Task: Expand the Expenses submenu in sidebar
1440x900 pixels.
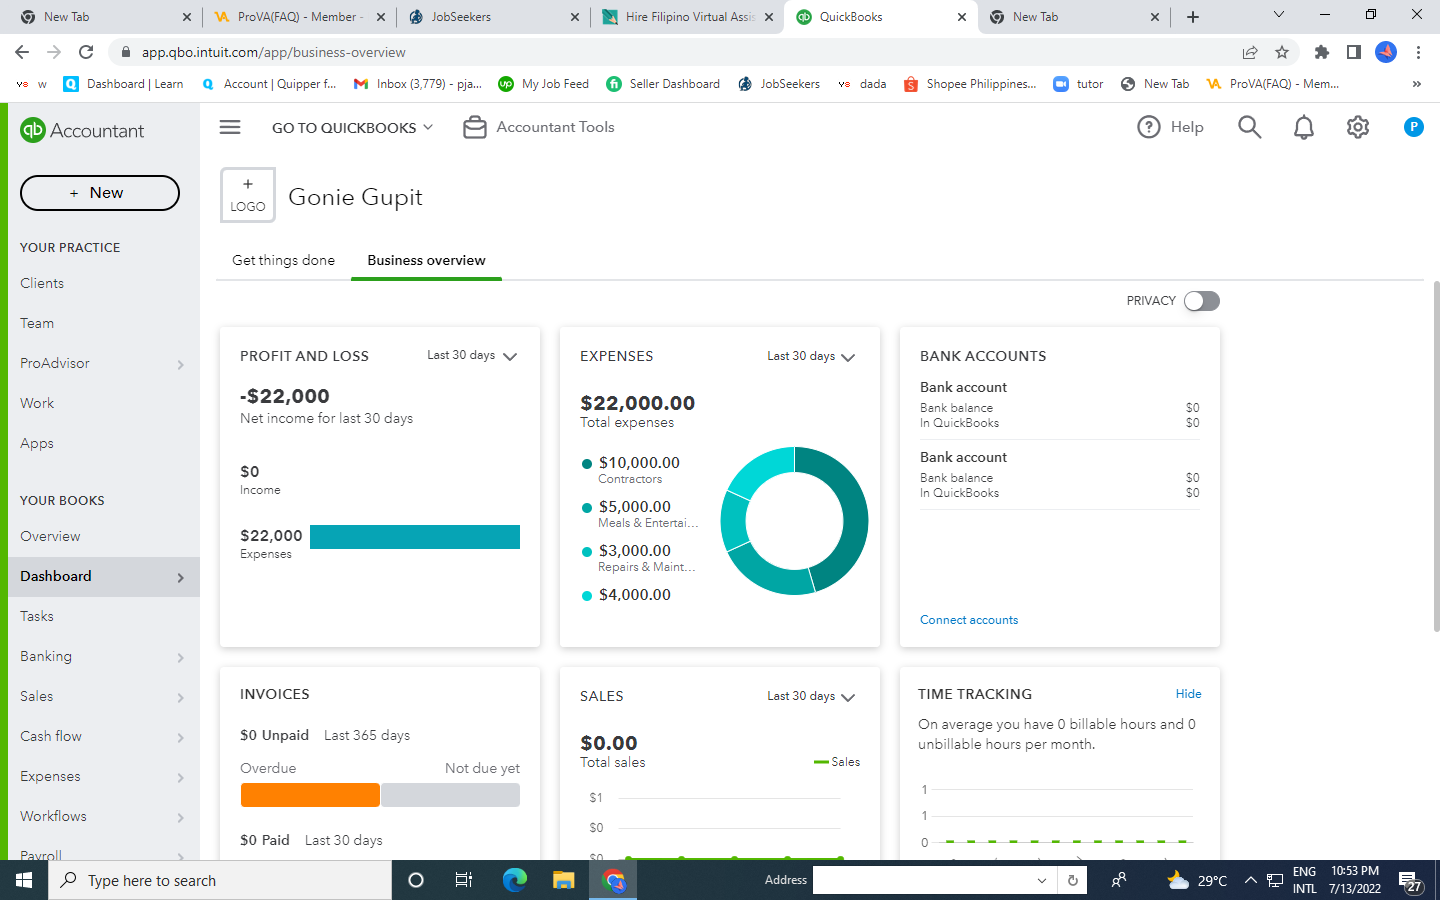Action: (x=181, y=777)
